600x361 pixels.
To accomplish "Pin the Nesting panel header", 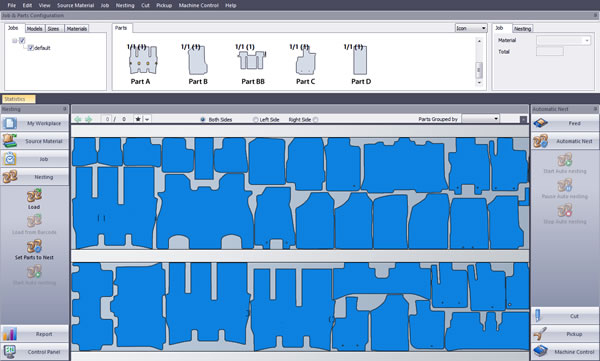I will click(x=65, y=109).
